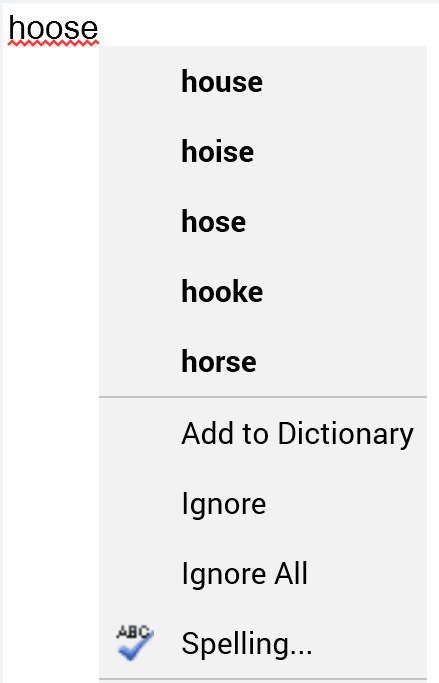Select the middle suggestion of the five
This screenshot has height=683, width=439.
[x=263, y=221]
